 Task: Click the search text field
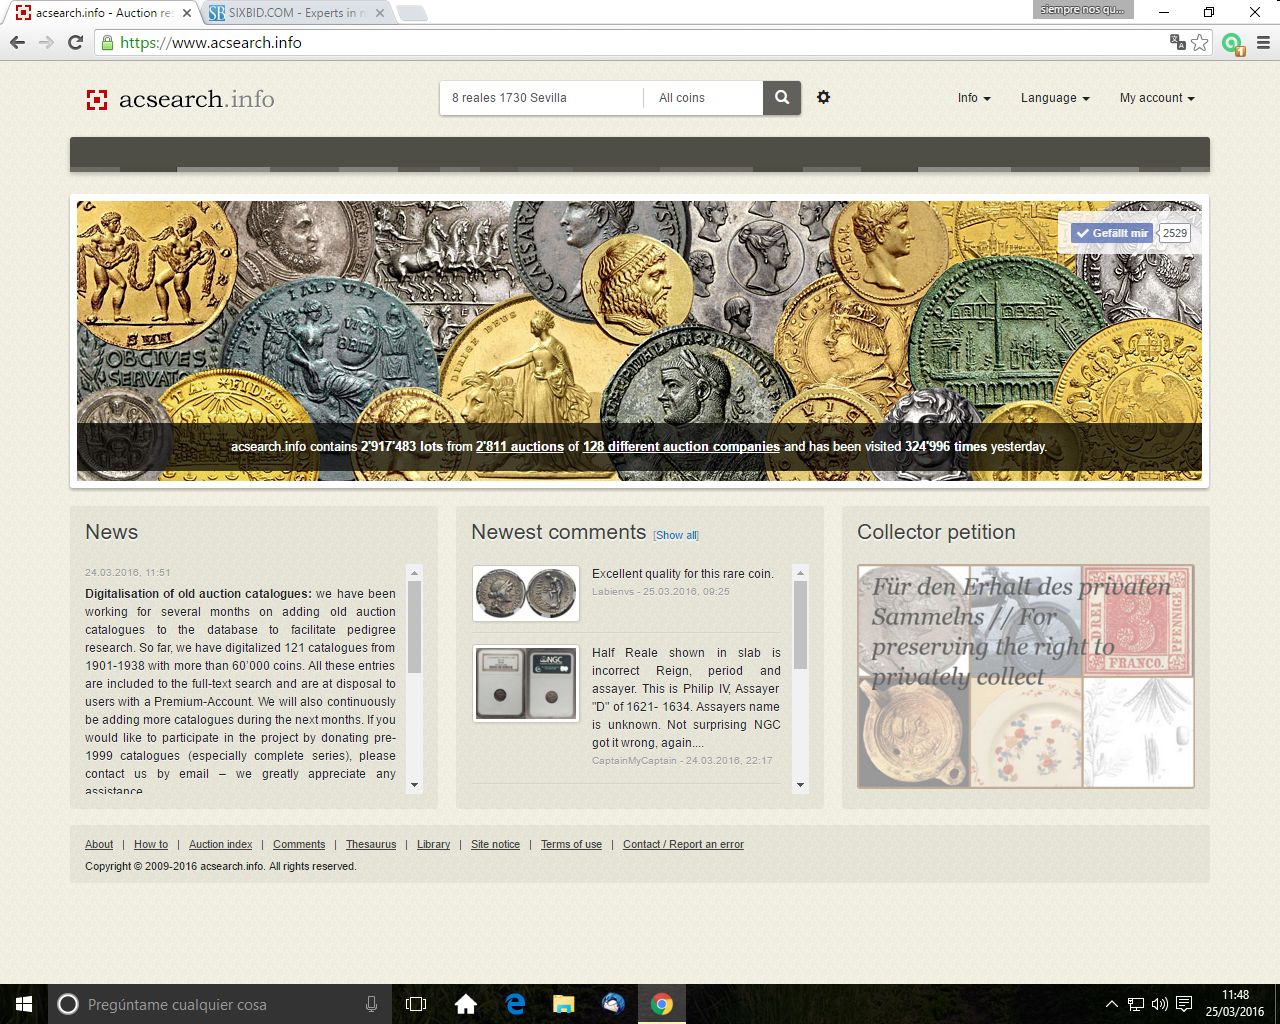click(x=541, y=98)
